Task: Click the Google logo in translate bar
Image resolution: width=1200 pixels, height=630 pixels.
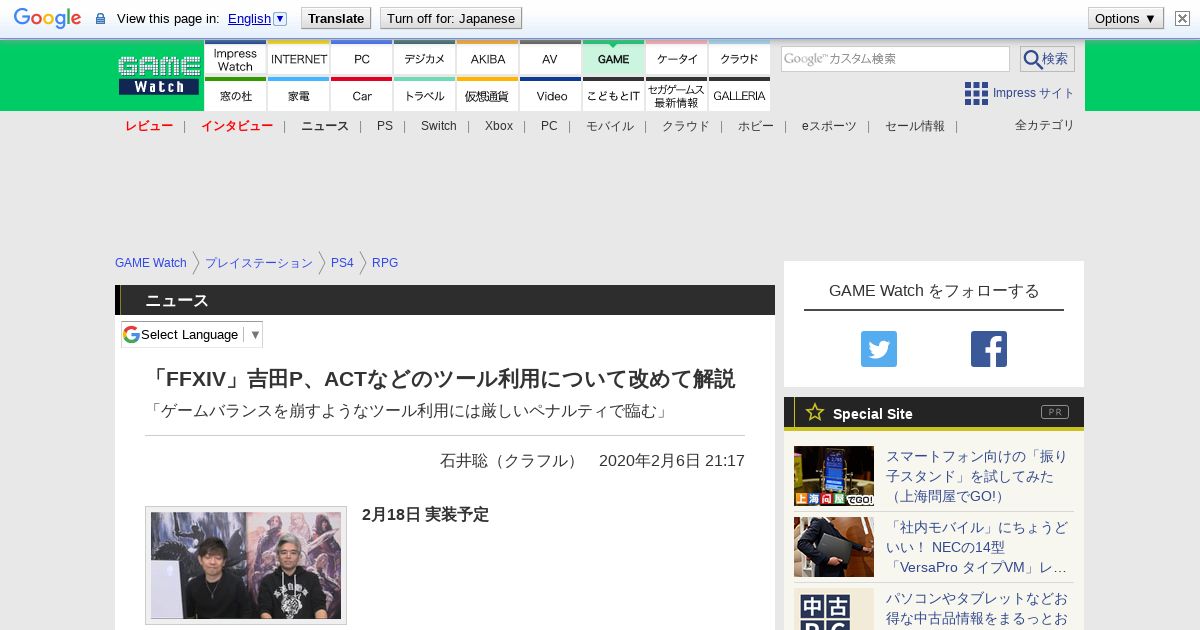Action: coord(47,18)
